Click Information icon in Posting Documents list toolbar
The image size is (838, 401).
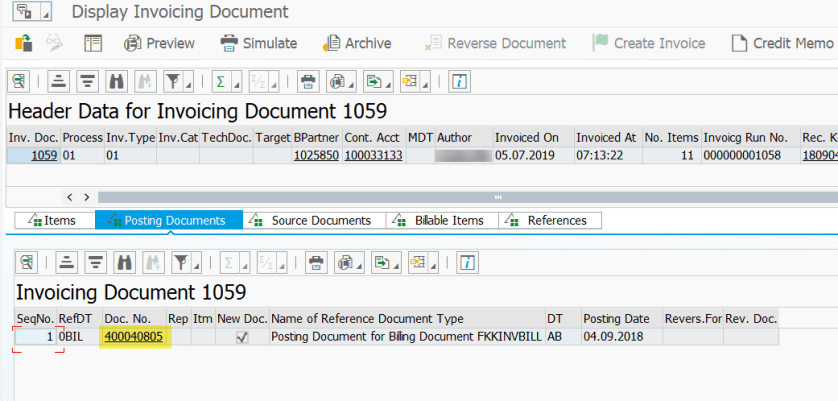(x=467, y=262)
